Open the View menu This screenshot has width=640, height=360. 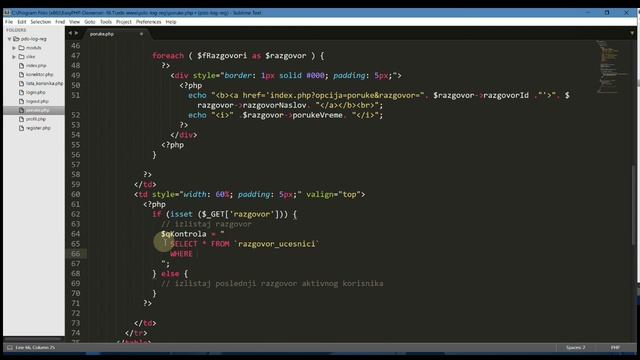(x=75, y=22)
